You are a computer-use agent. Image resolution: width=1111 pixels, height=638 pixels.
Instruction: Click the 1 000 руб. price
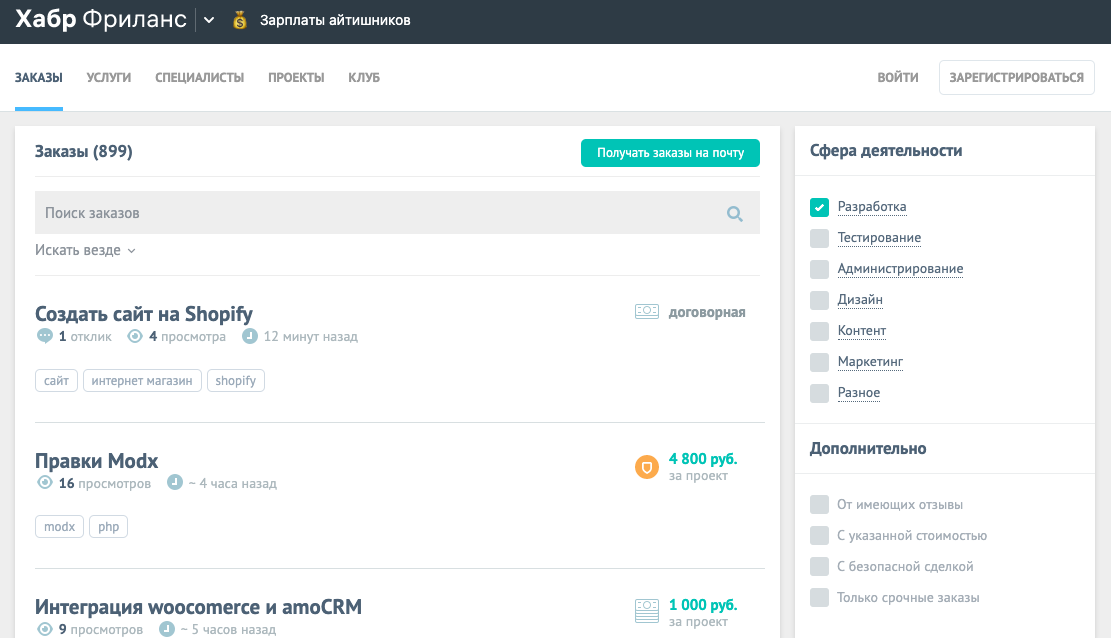703,605
